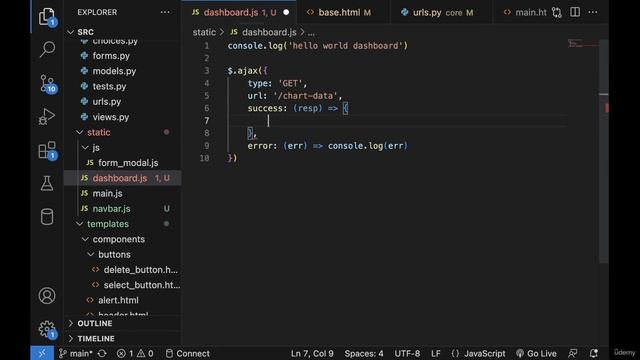
Task: Switch to dashboard.js tab
Action: 239,13
